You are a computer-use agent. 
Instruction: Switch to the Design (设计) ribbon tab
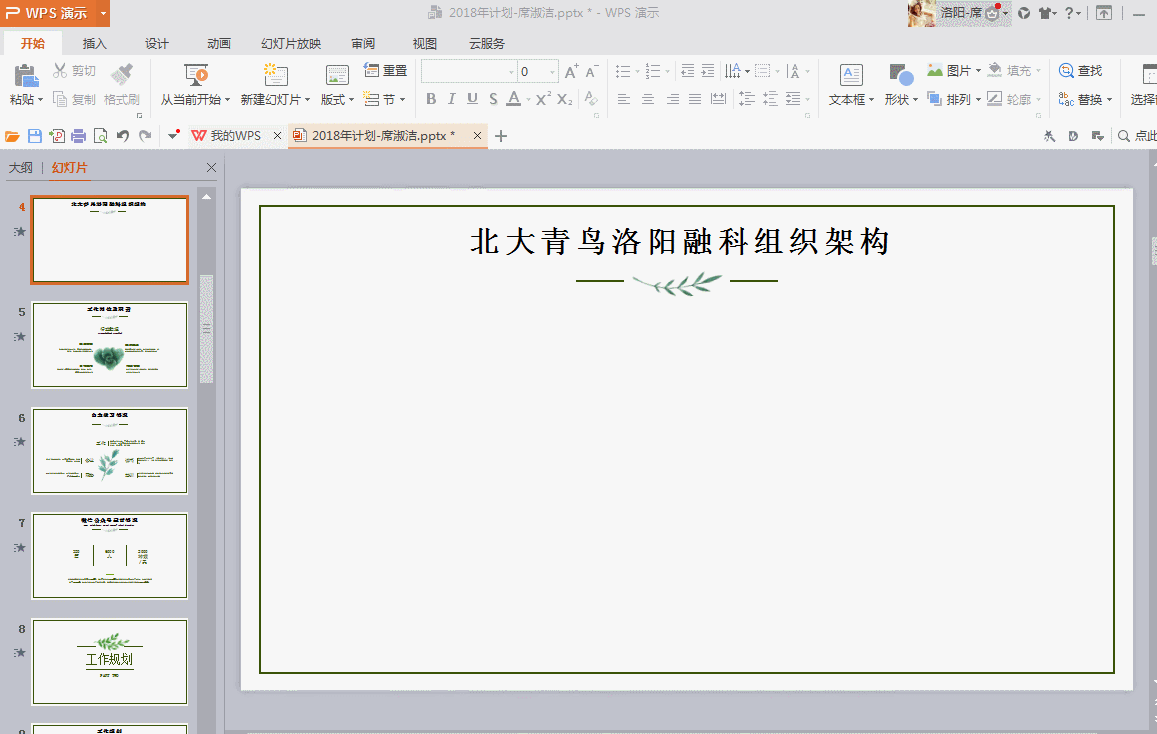click(156, 44)
